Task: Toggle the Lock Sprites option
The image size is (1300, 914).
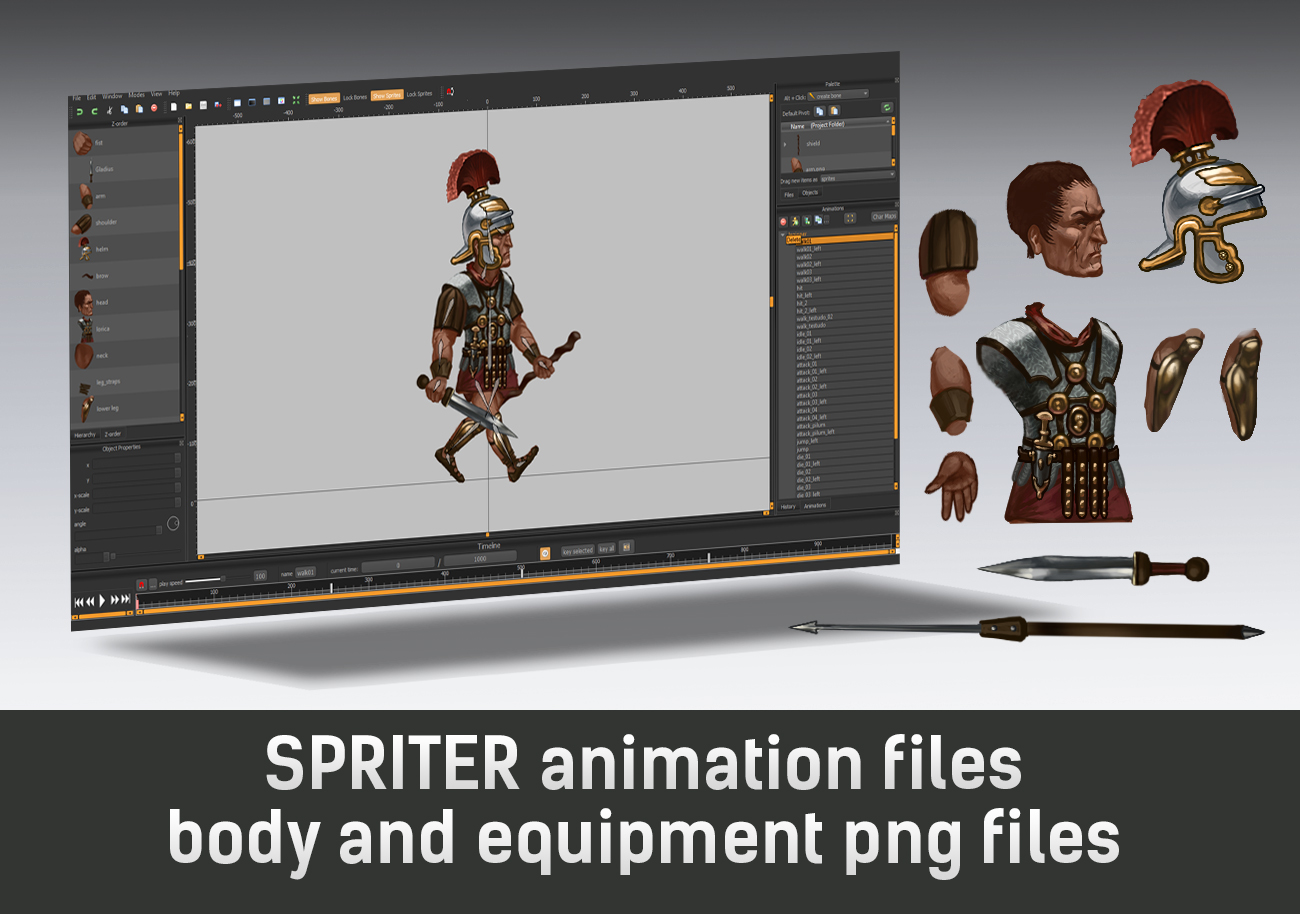Action: (419, 94)
